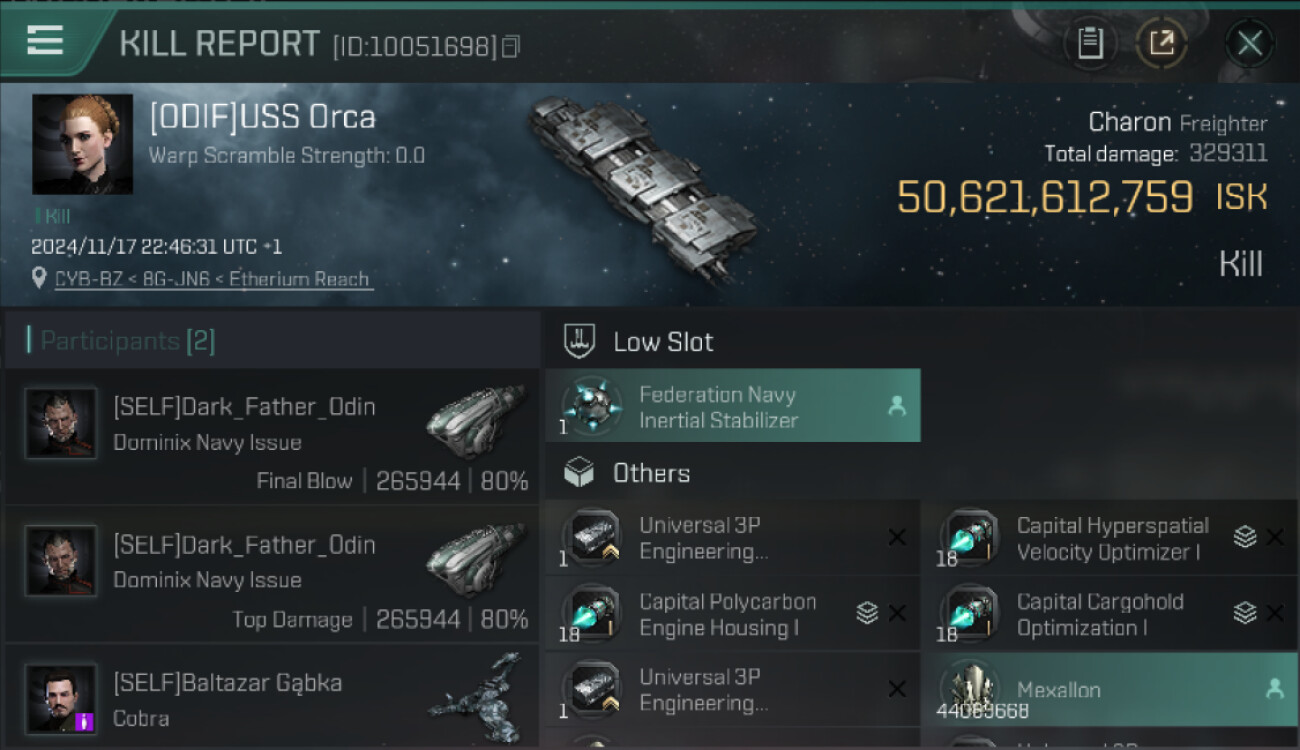The image size is (1300, 750).
Task: Click Capital Cargohold Optimization stack icon
Action: point(1245,613)
